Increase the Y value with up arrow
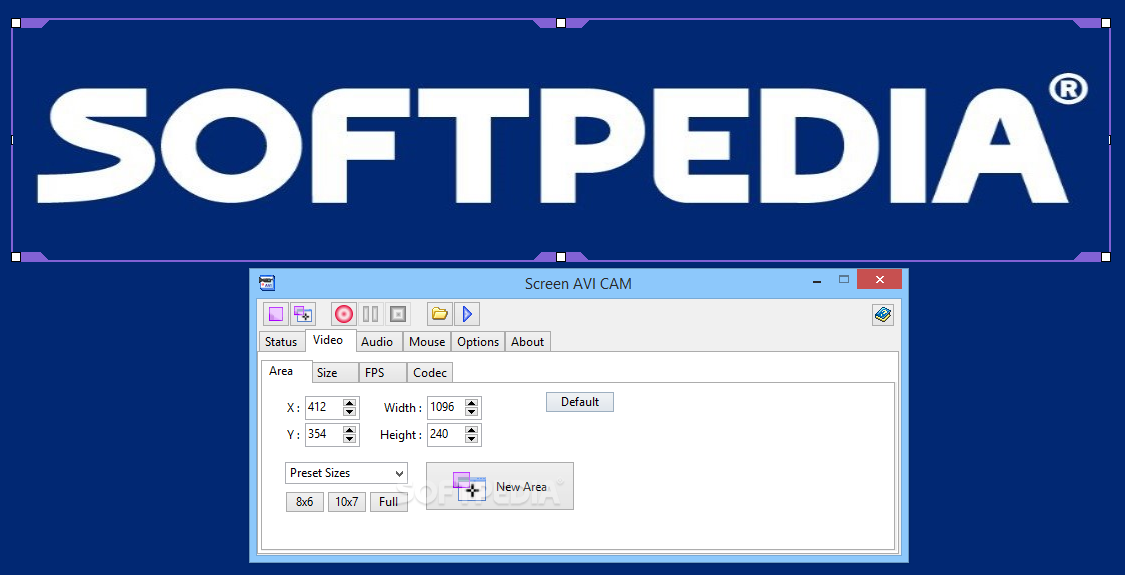This screenshot has height=575, width=1125. click(x=349, y=431)
